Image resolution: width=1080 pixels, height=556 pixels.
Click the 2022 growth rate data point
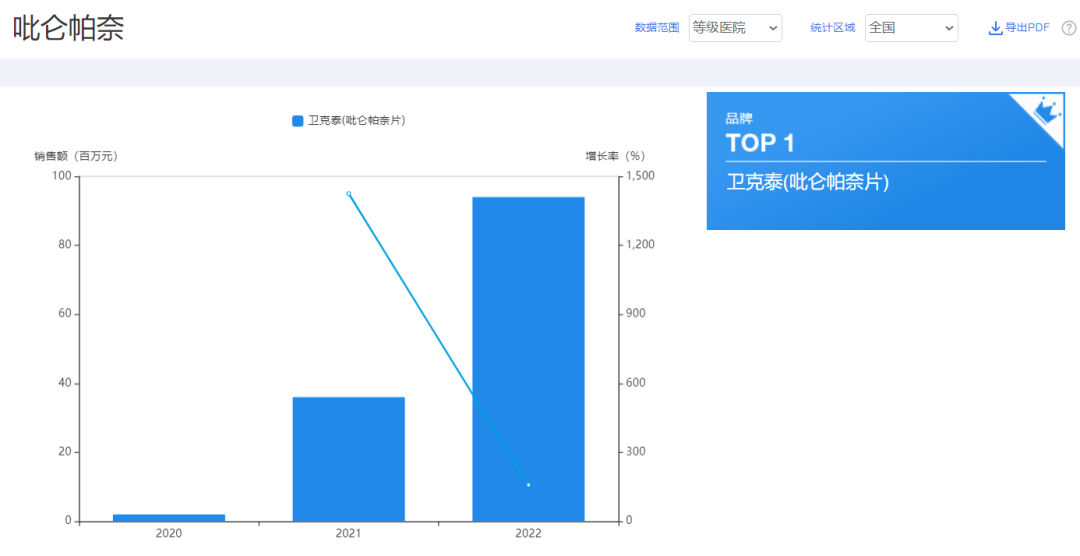(528, 485)
